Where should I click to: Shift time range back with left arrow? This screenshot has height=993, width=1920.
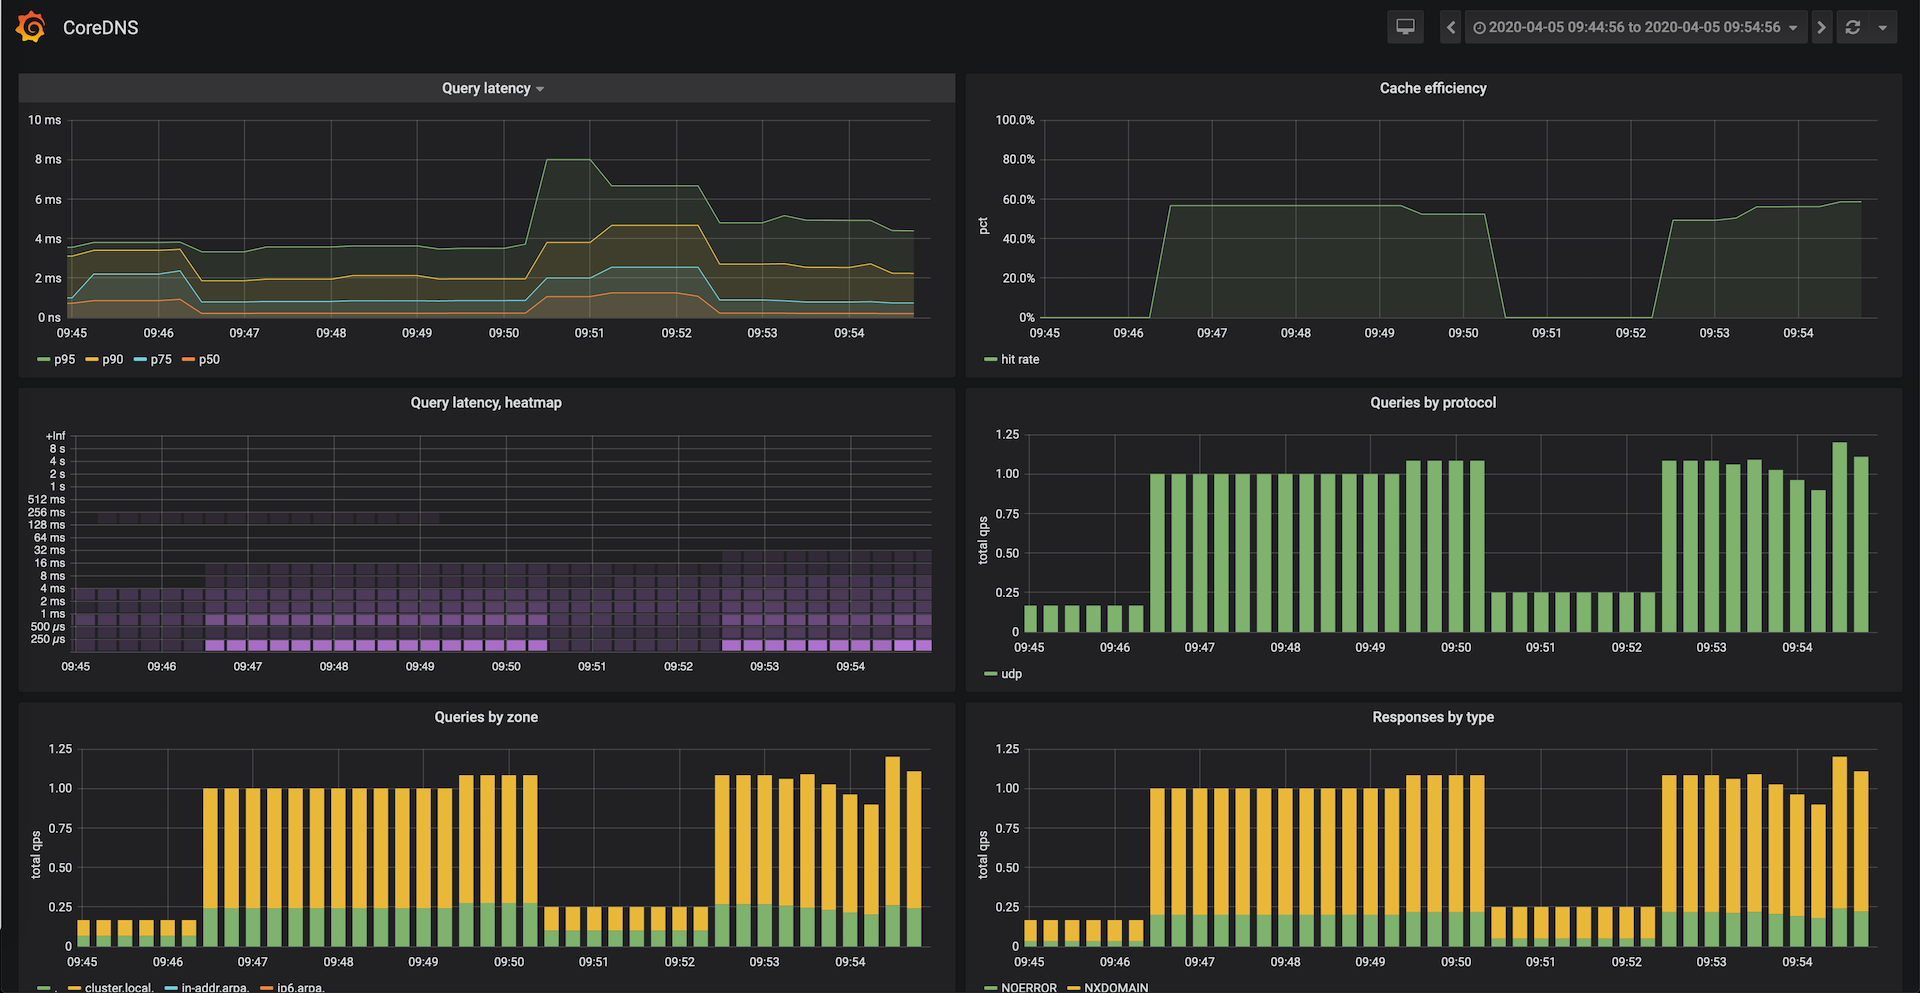click(1451, 27)
